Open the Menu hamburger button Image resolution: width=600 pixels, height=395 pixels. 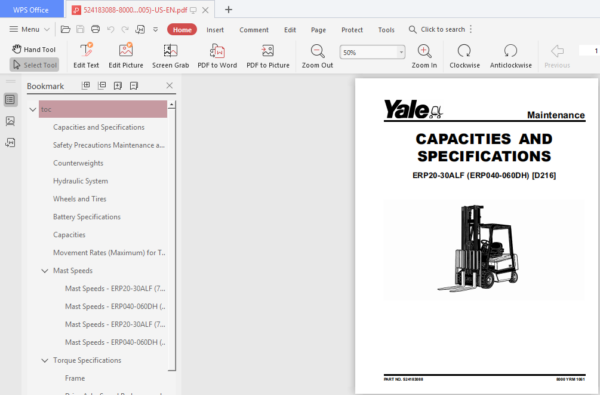pyautogui.click(x=29, y=29)
